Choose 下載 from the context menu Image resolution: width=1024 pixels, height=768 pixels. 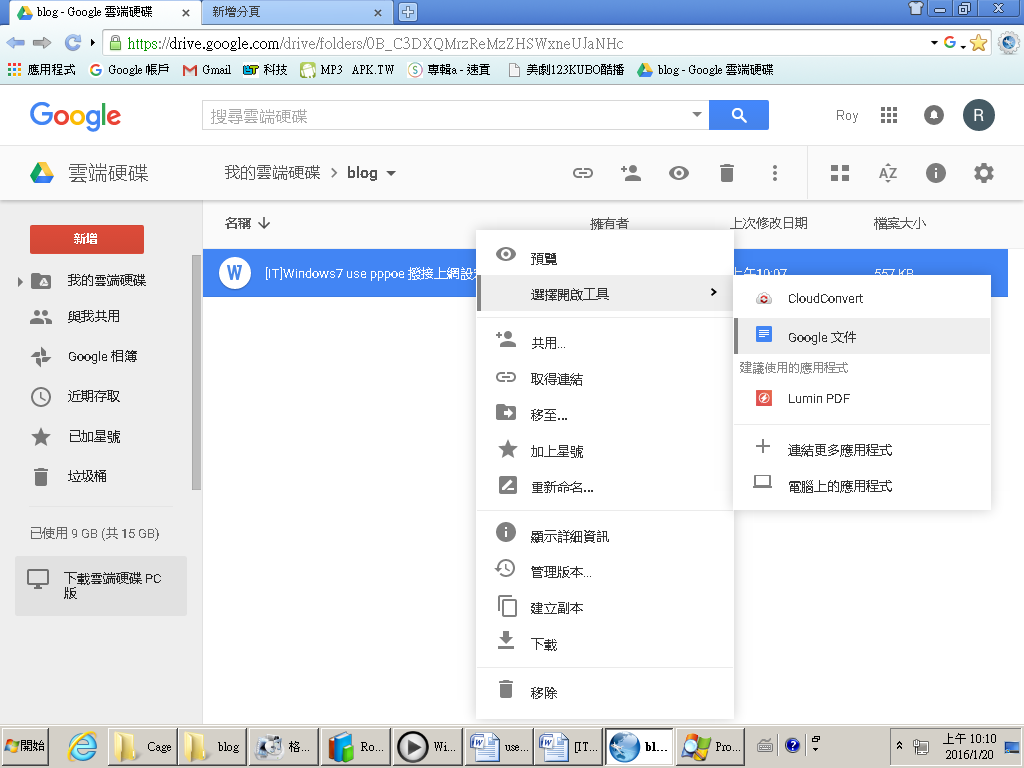[605, 644]
